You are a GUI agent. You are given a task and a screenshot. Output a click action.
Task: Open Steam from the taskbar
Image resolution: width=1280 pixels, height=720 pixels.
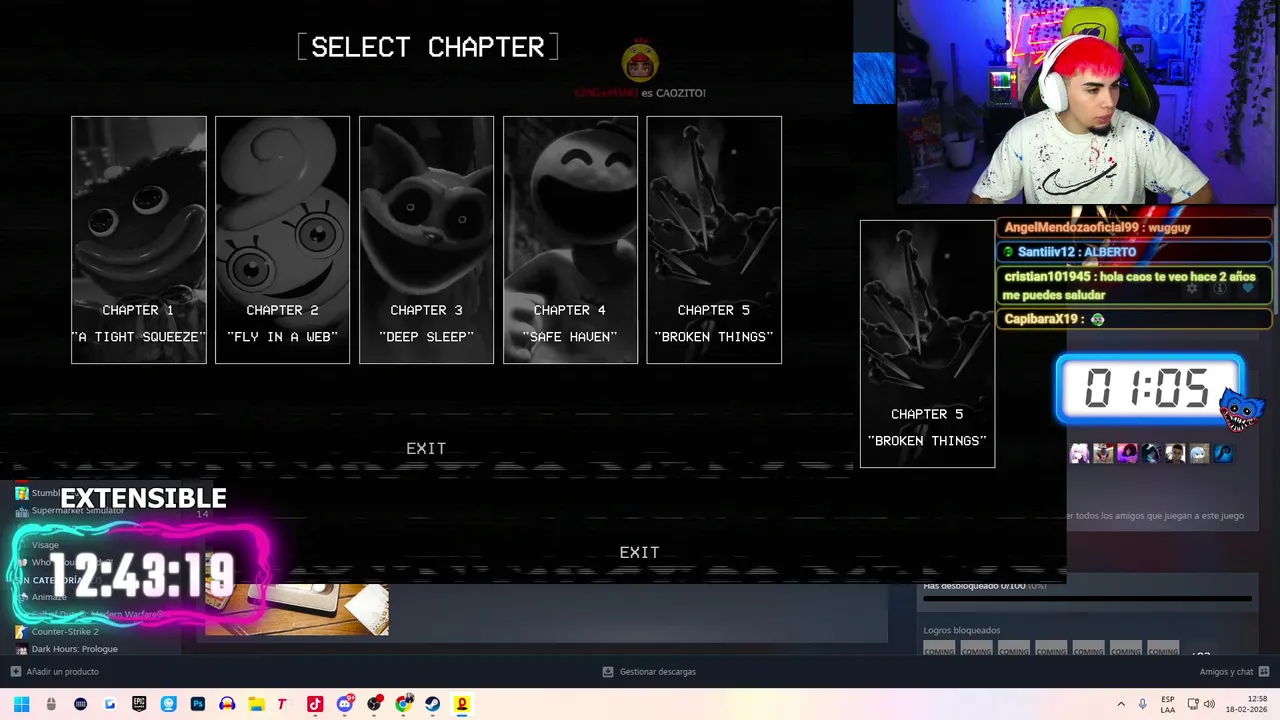click(433, 704)
